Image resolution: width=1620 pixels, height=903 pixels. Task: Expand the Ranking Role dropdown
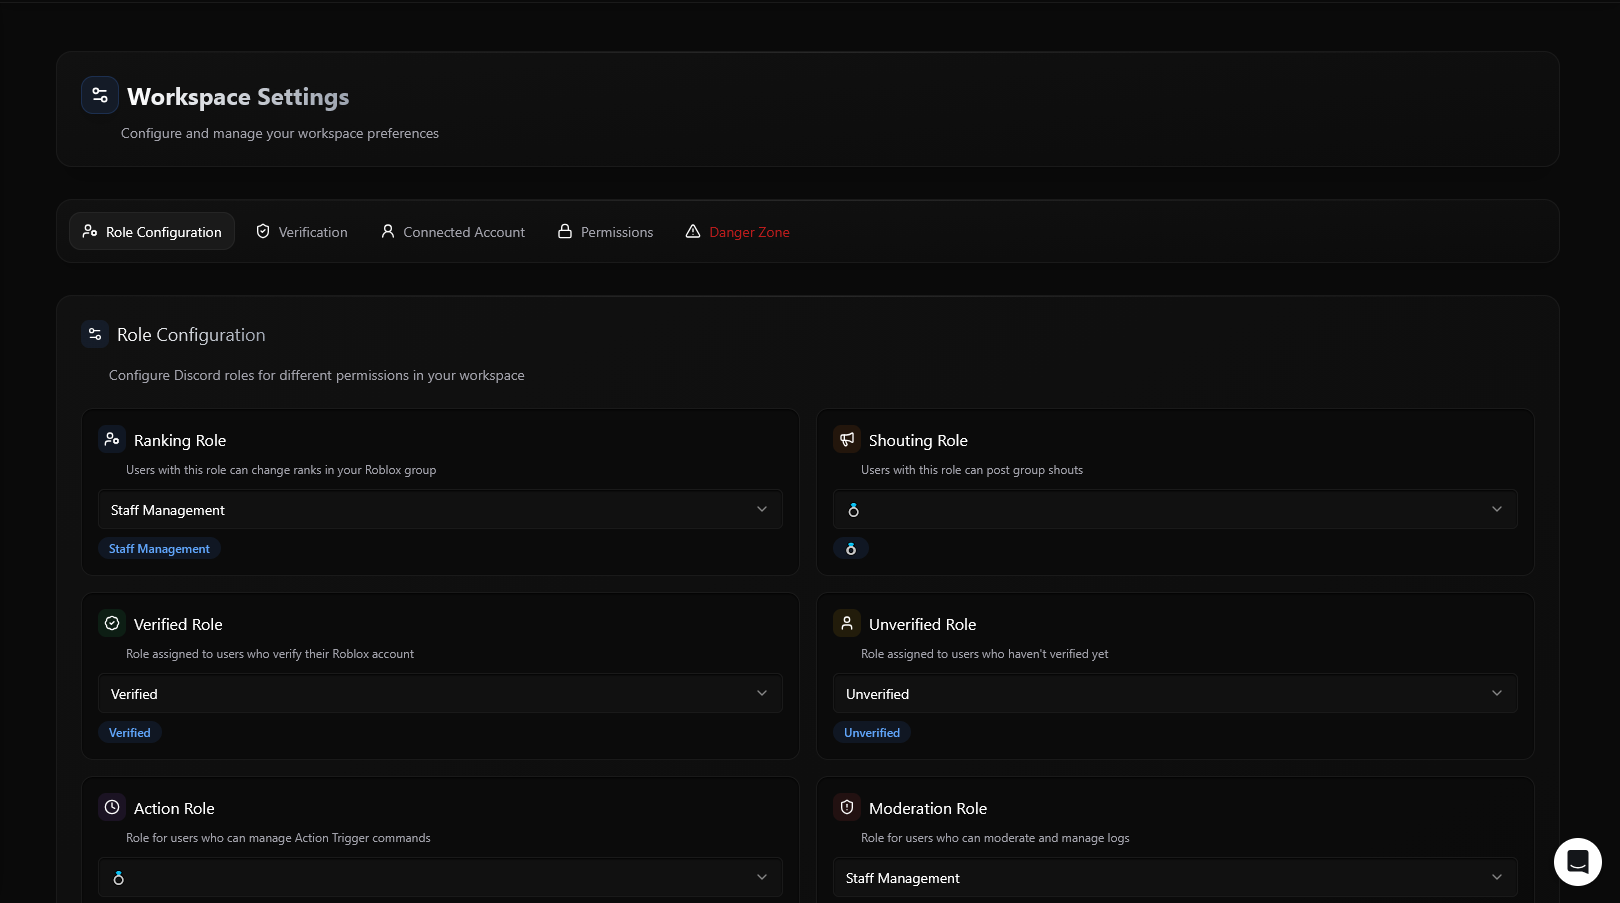tap(440, 510)
